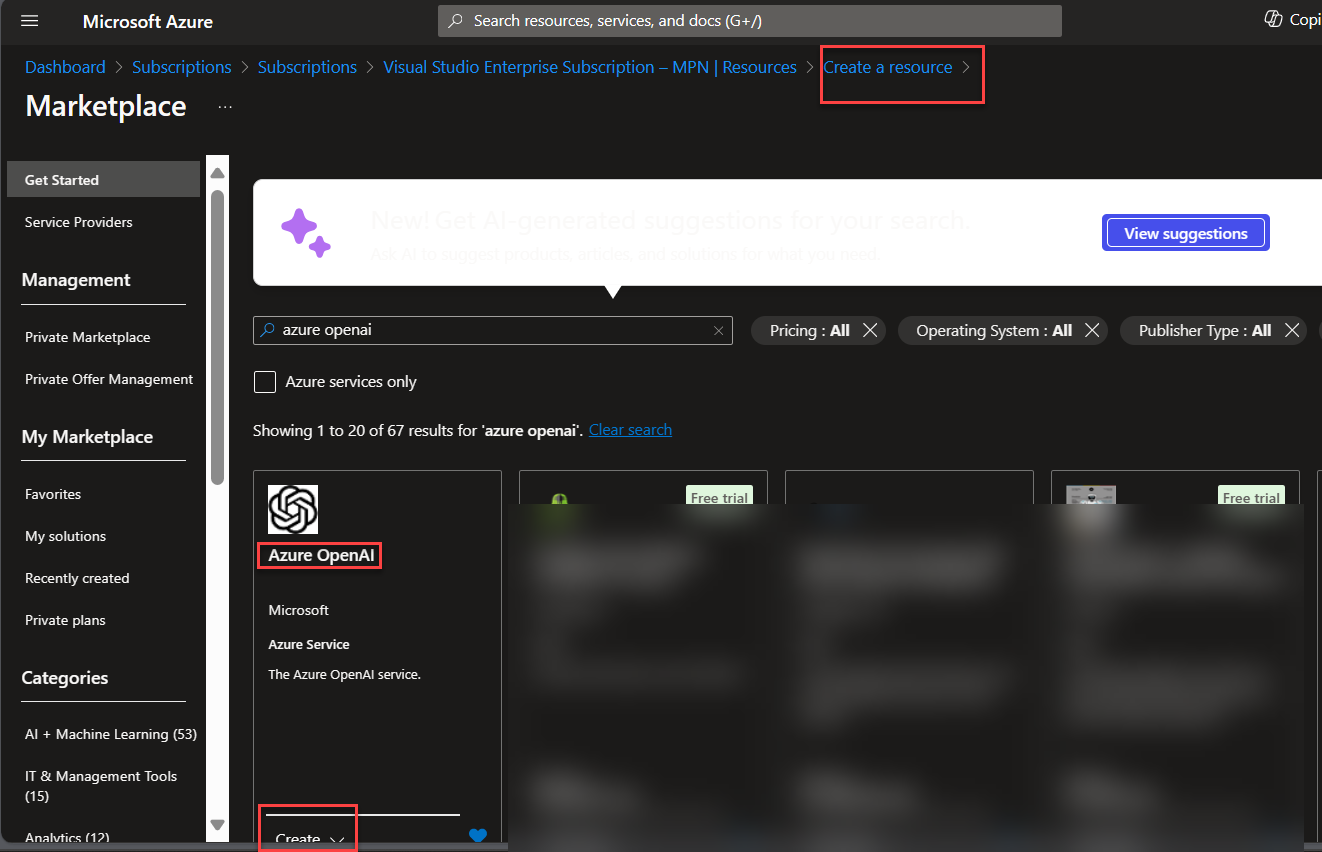Click the marketplace search box with azure openai

coord(493,330)
